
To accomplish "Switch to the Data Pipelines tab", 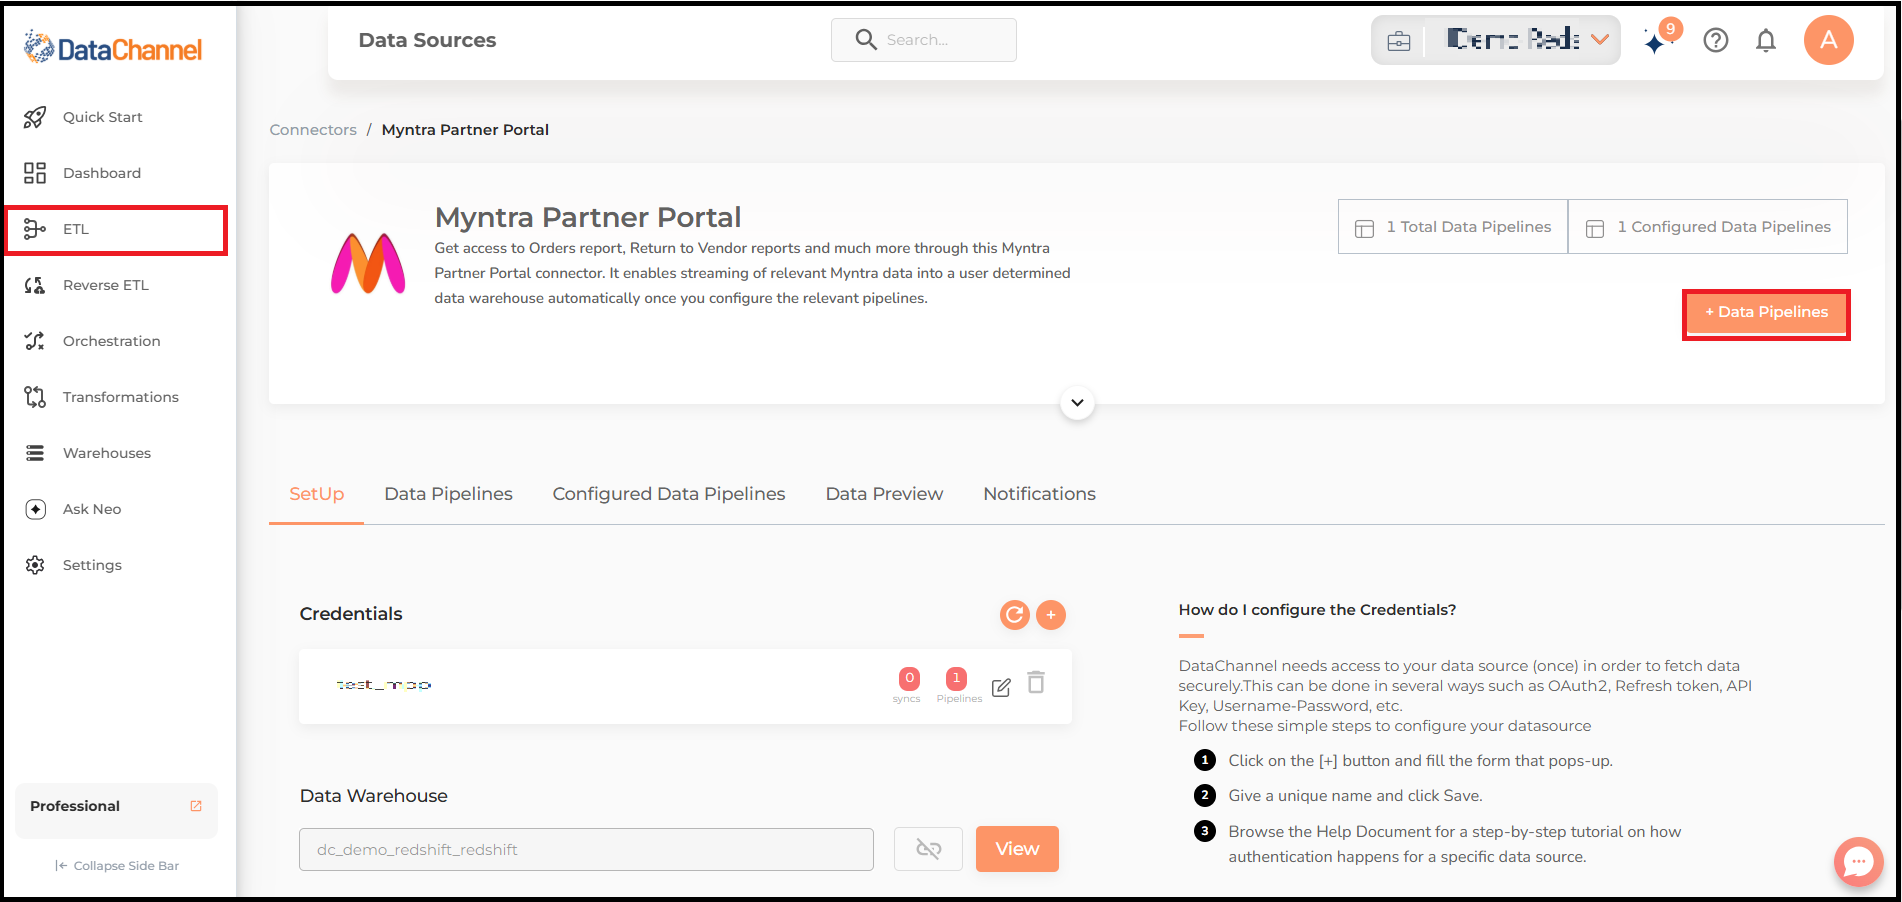I will pyautogui.click(x=448, y=494).
